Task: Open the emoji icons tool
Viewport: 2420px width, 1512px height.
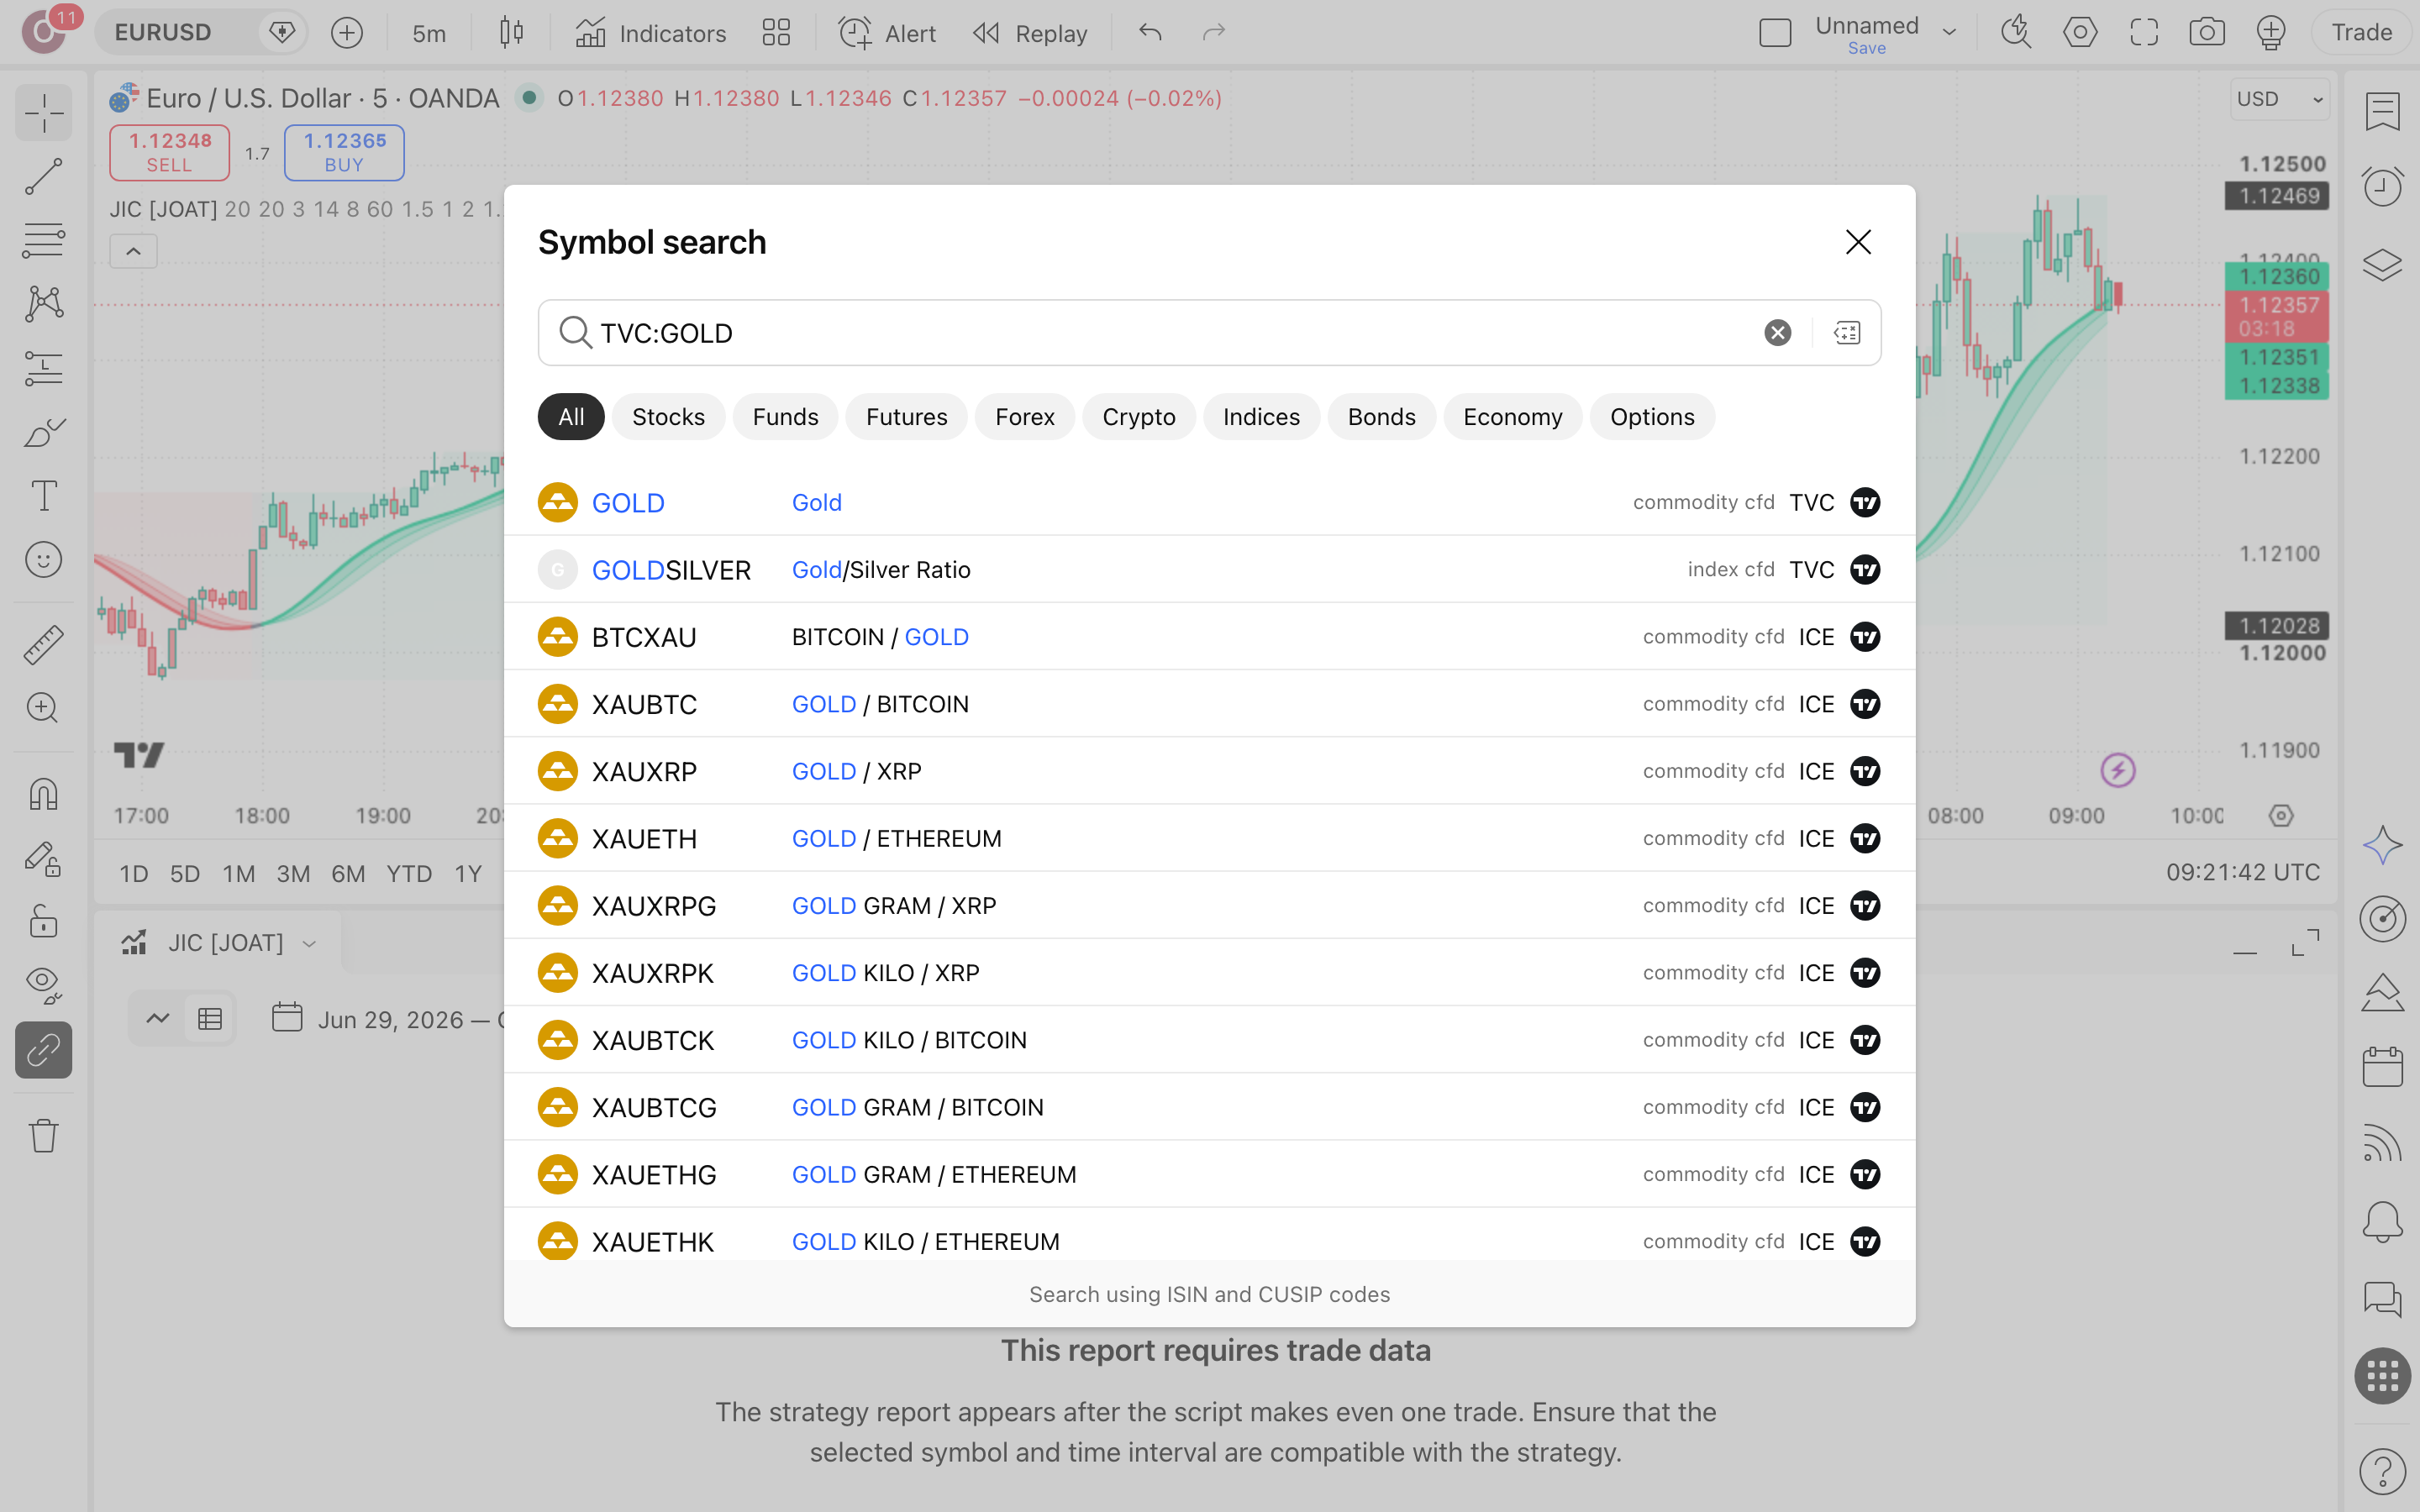Action: pyautogui.click(x=43, y=560)
